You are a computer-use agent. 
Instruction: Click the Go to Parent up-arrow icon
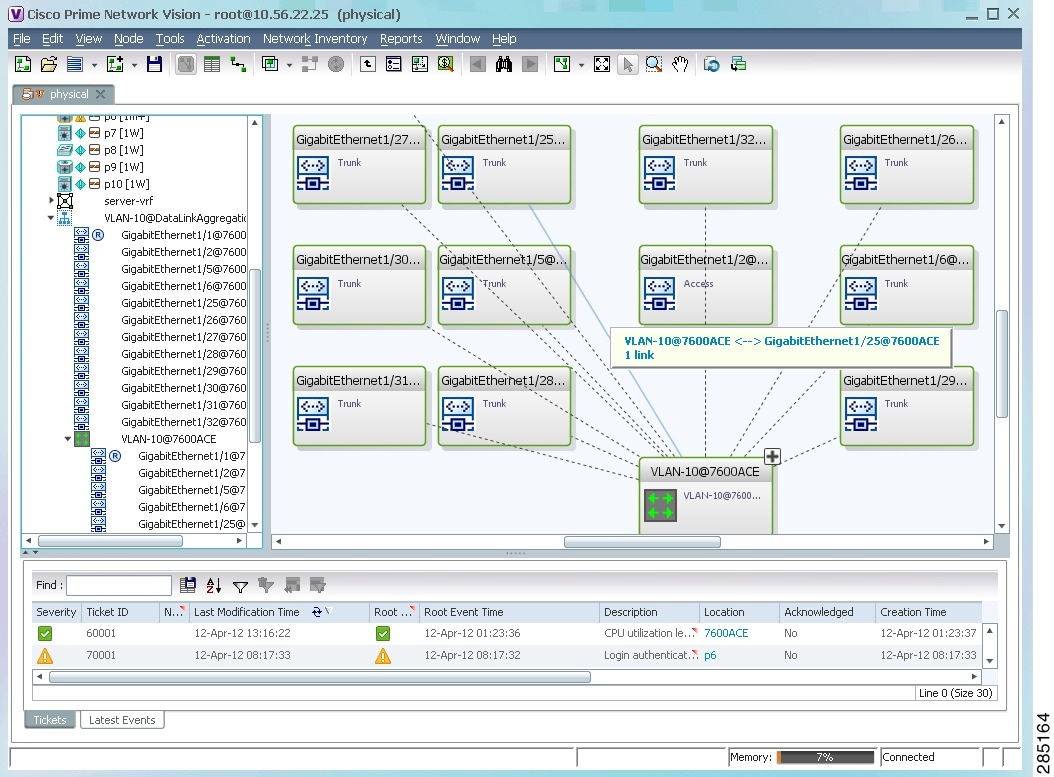[x=368, y=65]
